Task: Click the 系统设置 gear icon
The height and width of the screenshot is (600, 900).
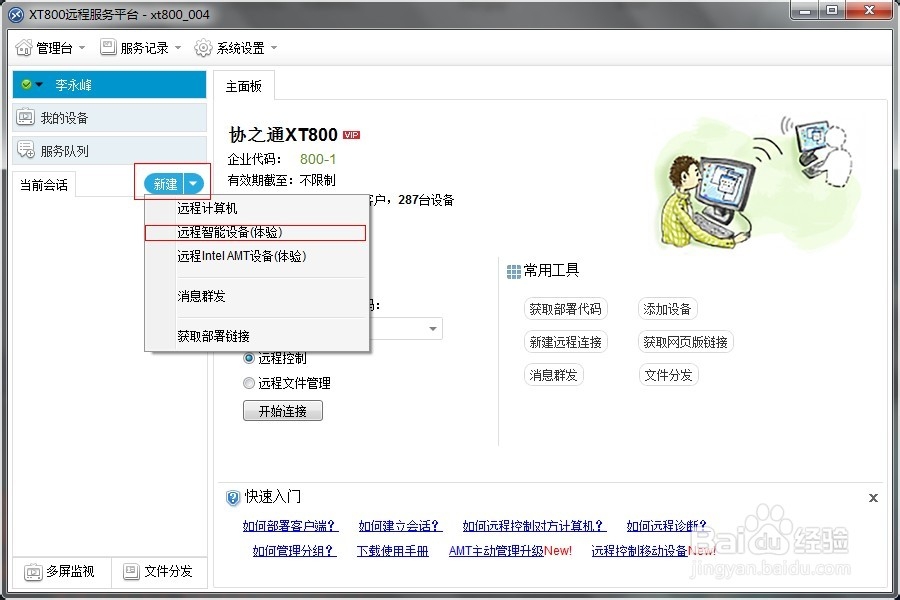Action: tap(203, 48)
